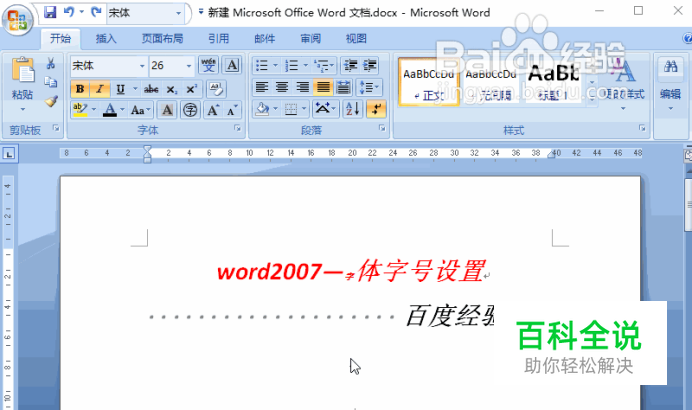Apply font color A

click(110, 110)
